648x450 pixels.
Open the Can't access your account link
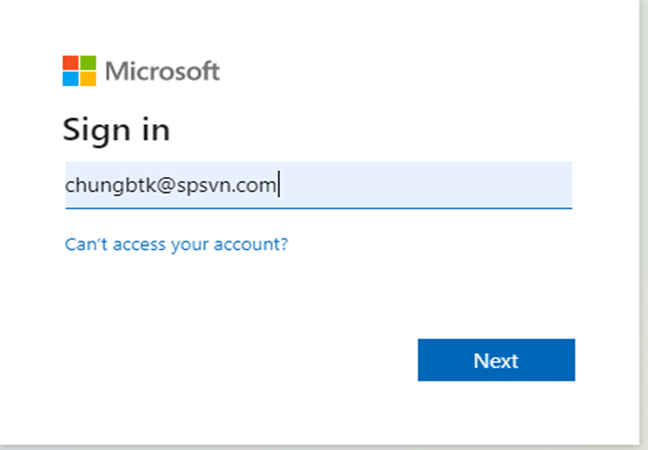176,244
